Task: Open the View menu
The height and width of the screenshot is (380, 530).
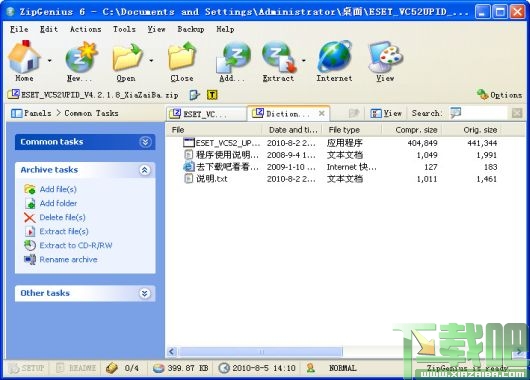Action: (156, 29)
